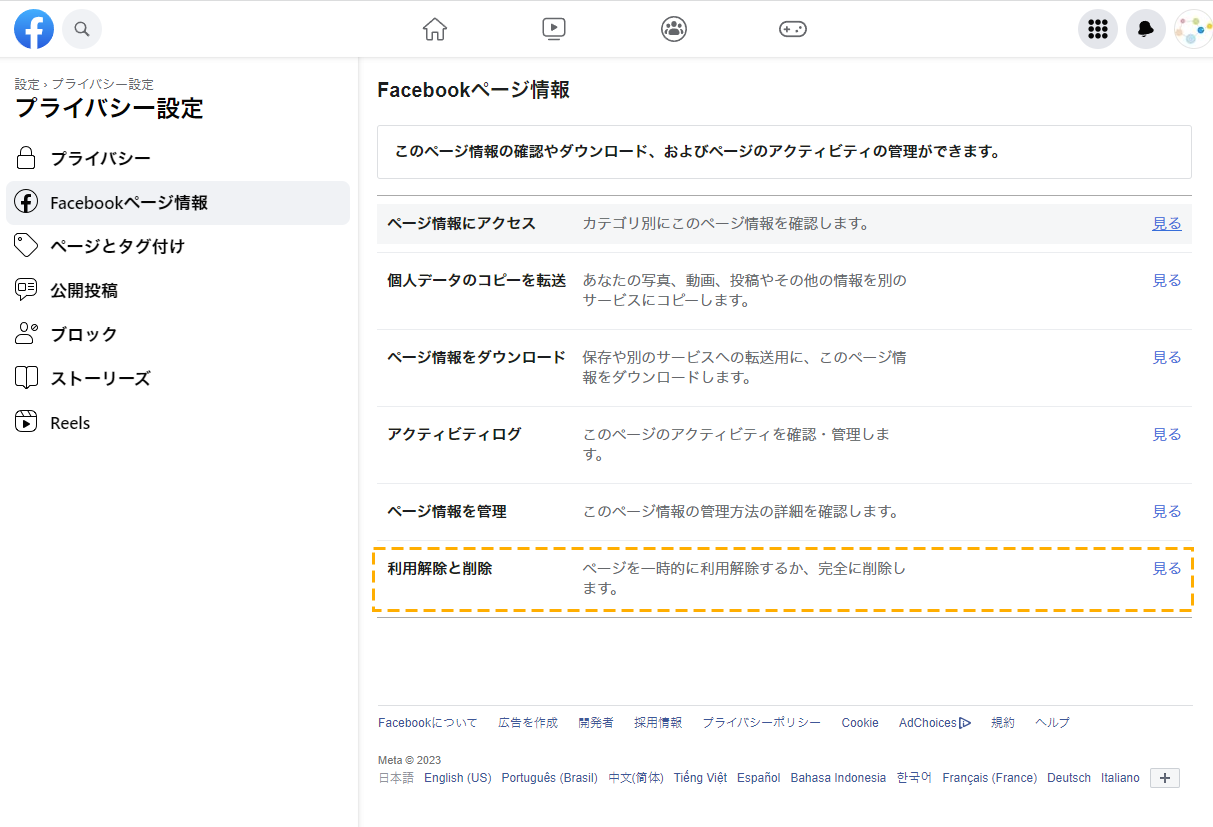Select 公開投稿 in the sidebar

pos(178,290)
